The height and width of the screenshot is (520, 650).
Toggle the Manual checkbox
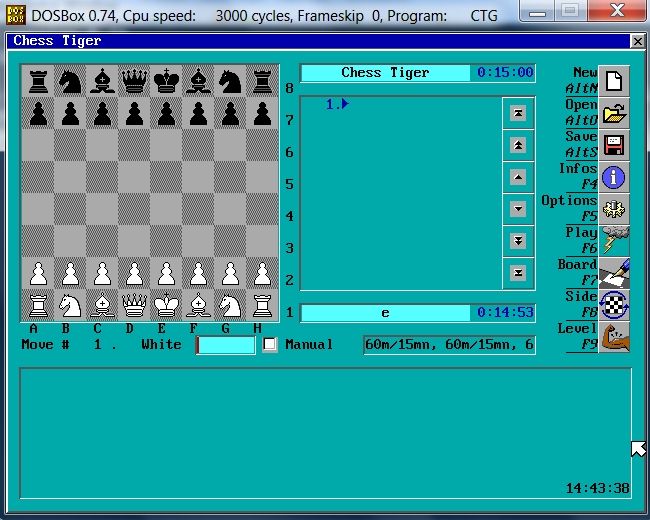click(270, 344)
